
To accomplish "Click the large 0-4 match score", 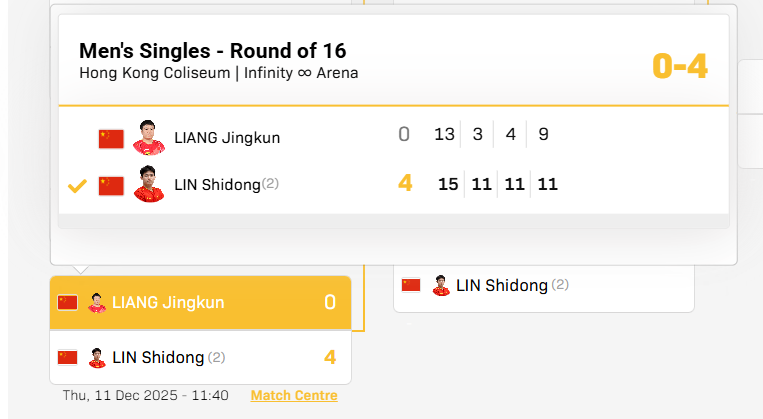I will point(679,66).
